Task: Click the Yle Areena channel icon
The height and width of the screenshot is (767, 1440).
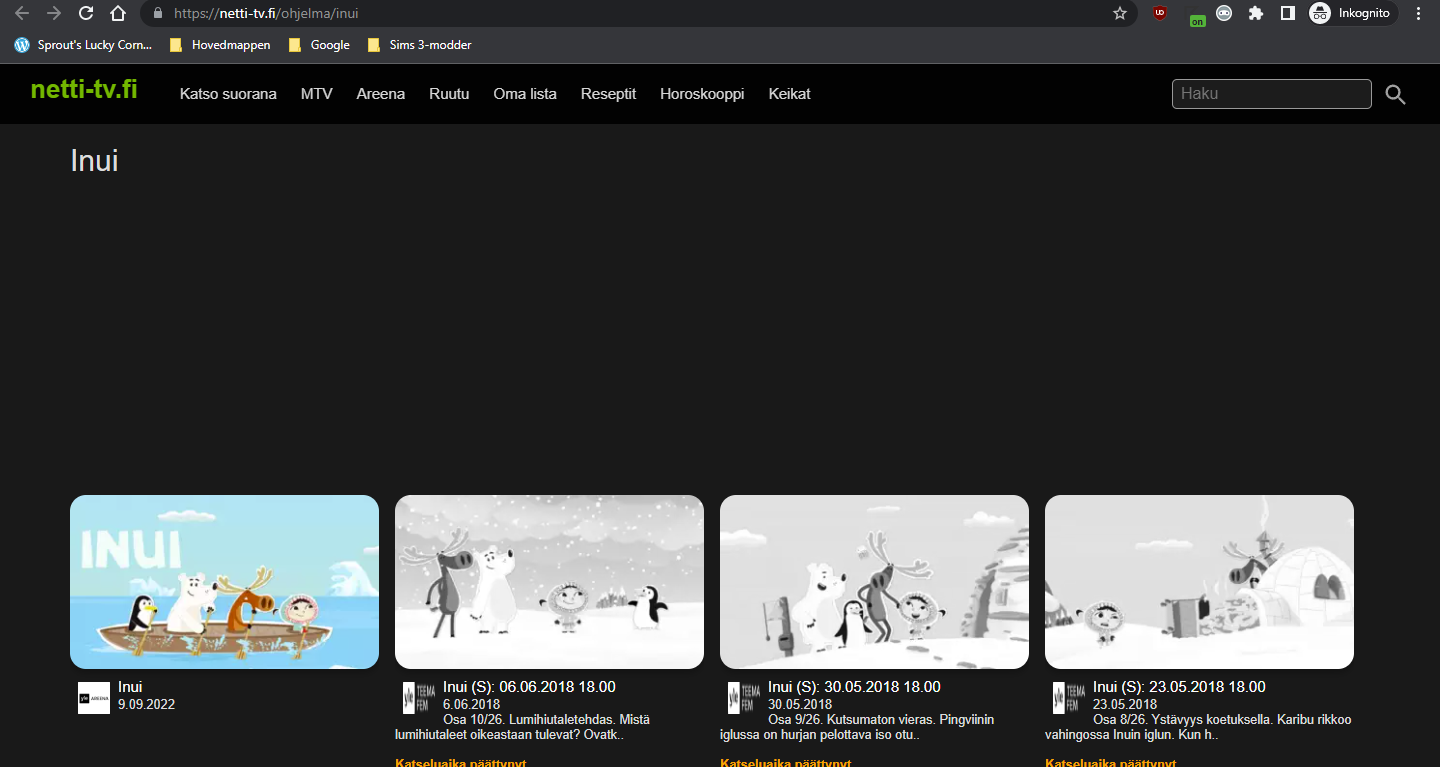Action: pyautogui.click(x=93, y=697)
